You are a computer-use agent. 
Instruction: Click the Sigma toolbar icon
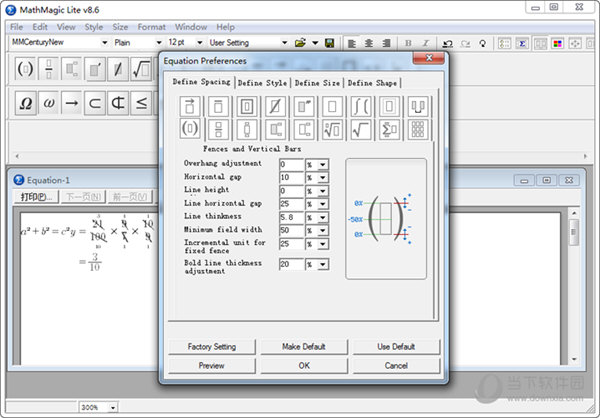pos(522,43)
